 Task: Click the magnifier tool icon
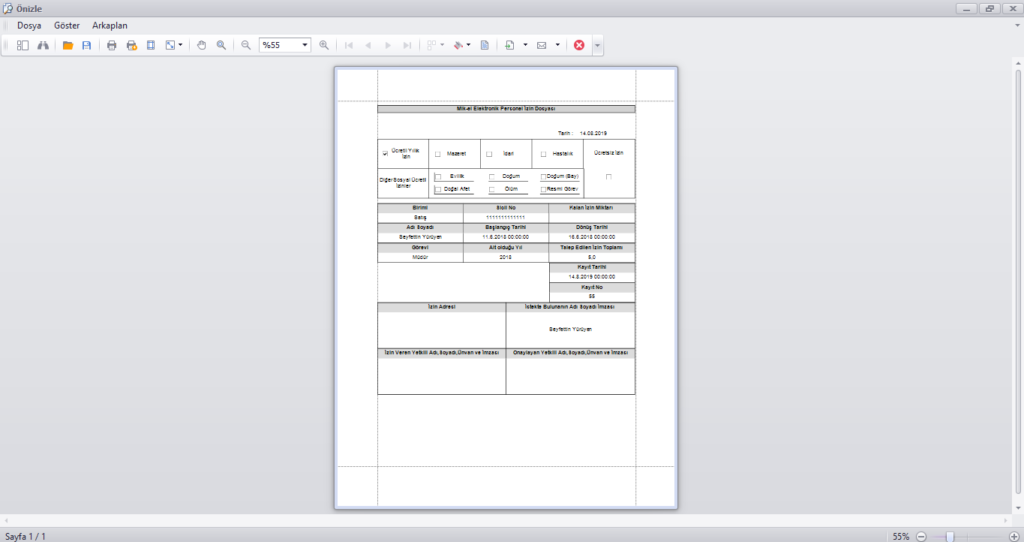coord(221,45)
